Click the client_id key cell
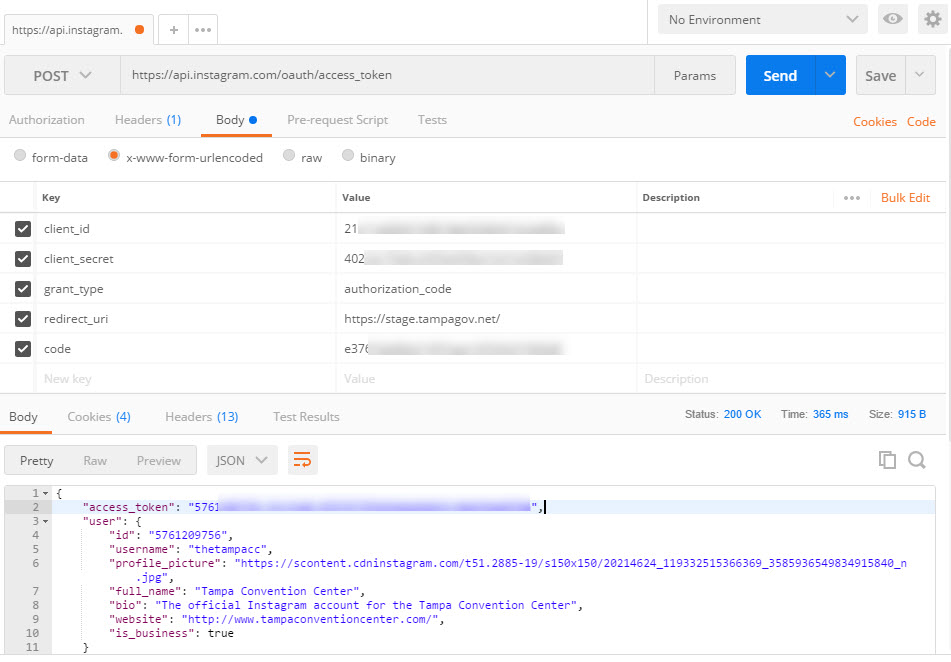The height and width of the screenshot is (662, 951). tap(186, 229)
